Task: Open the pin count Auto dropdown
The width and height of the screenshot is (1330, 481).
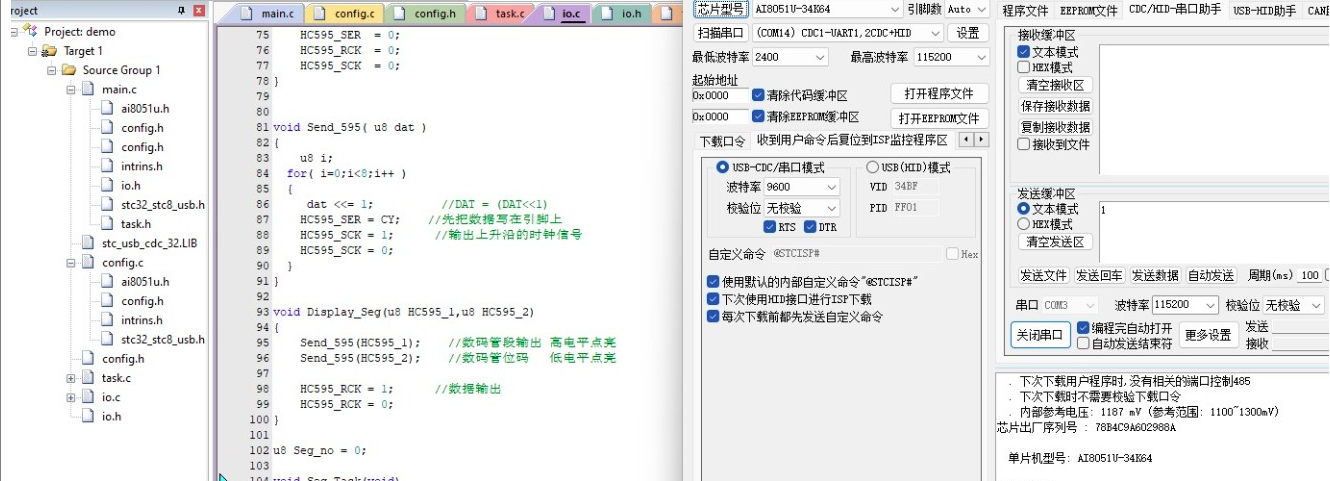Action: pyautogui.click(x=982, y=9)
